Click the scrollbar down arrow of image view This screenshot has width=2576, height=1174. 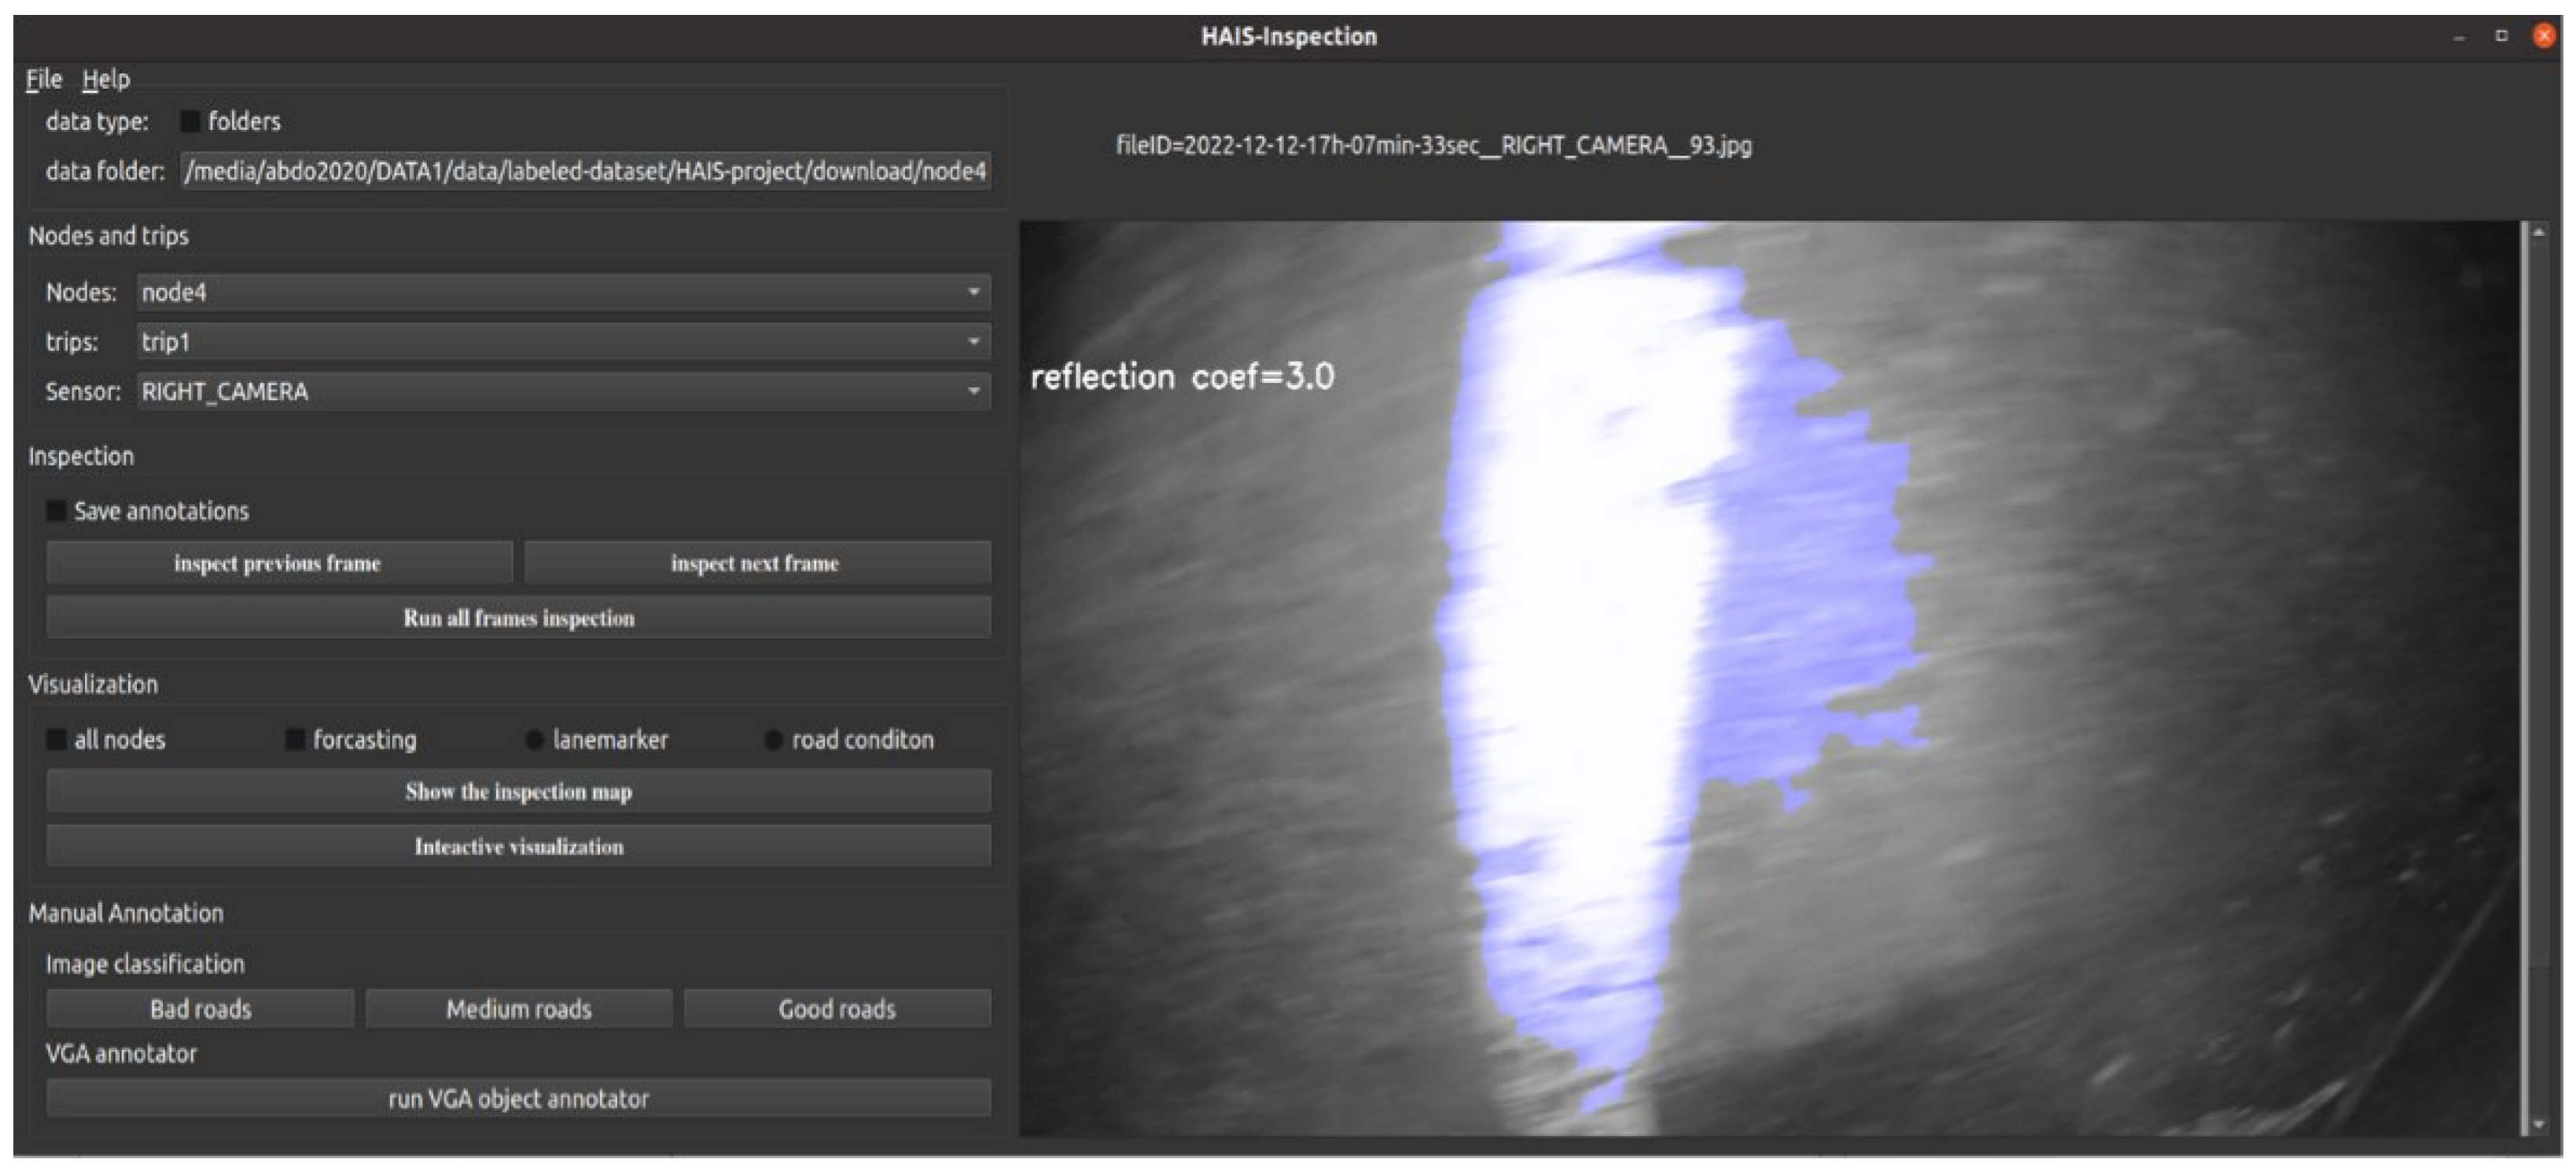(x=2539, y=1124)
